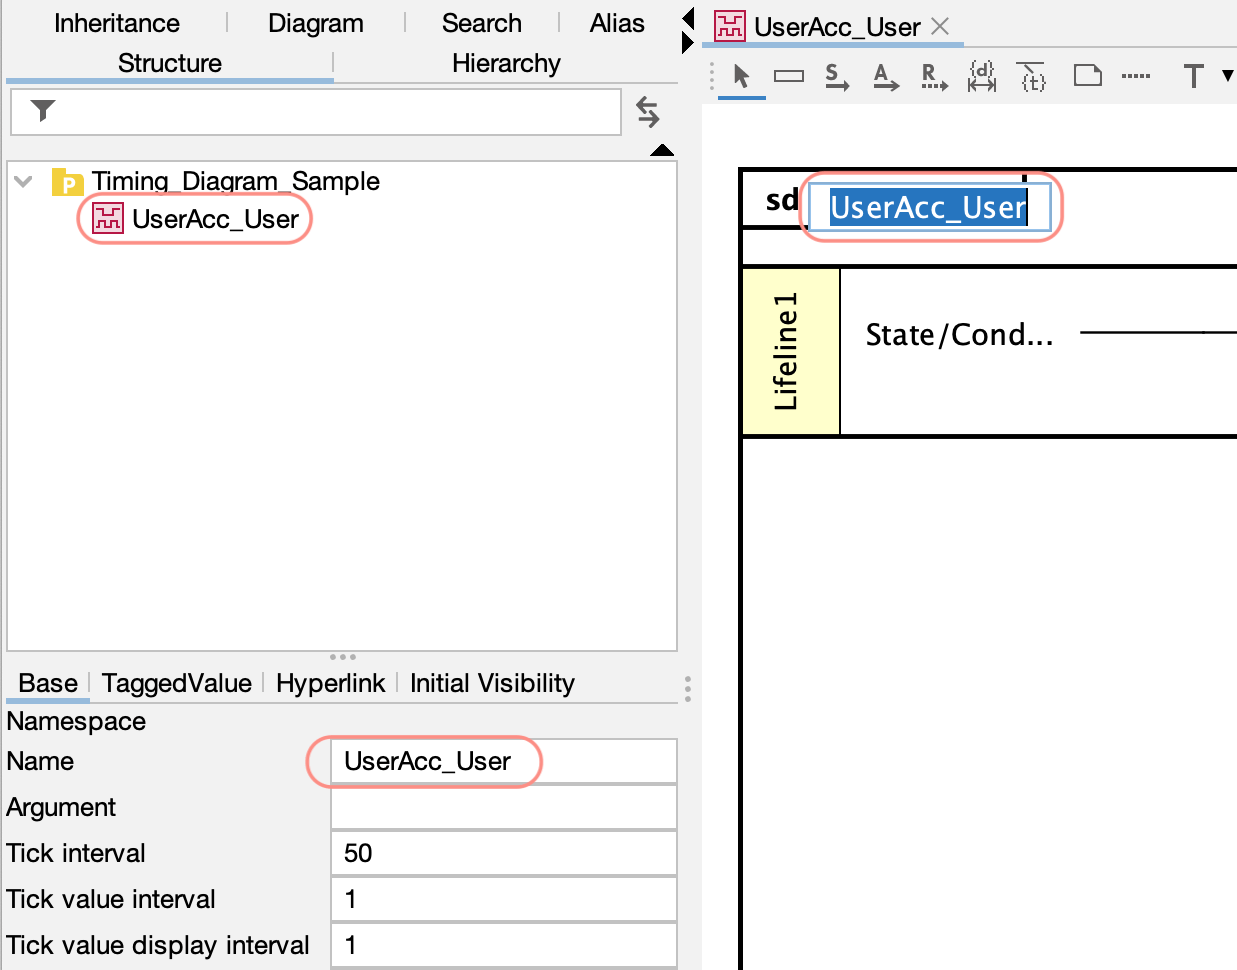
Task: Collapse the Timing_Diagram_Sample package node
Action: (22, 181)
